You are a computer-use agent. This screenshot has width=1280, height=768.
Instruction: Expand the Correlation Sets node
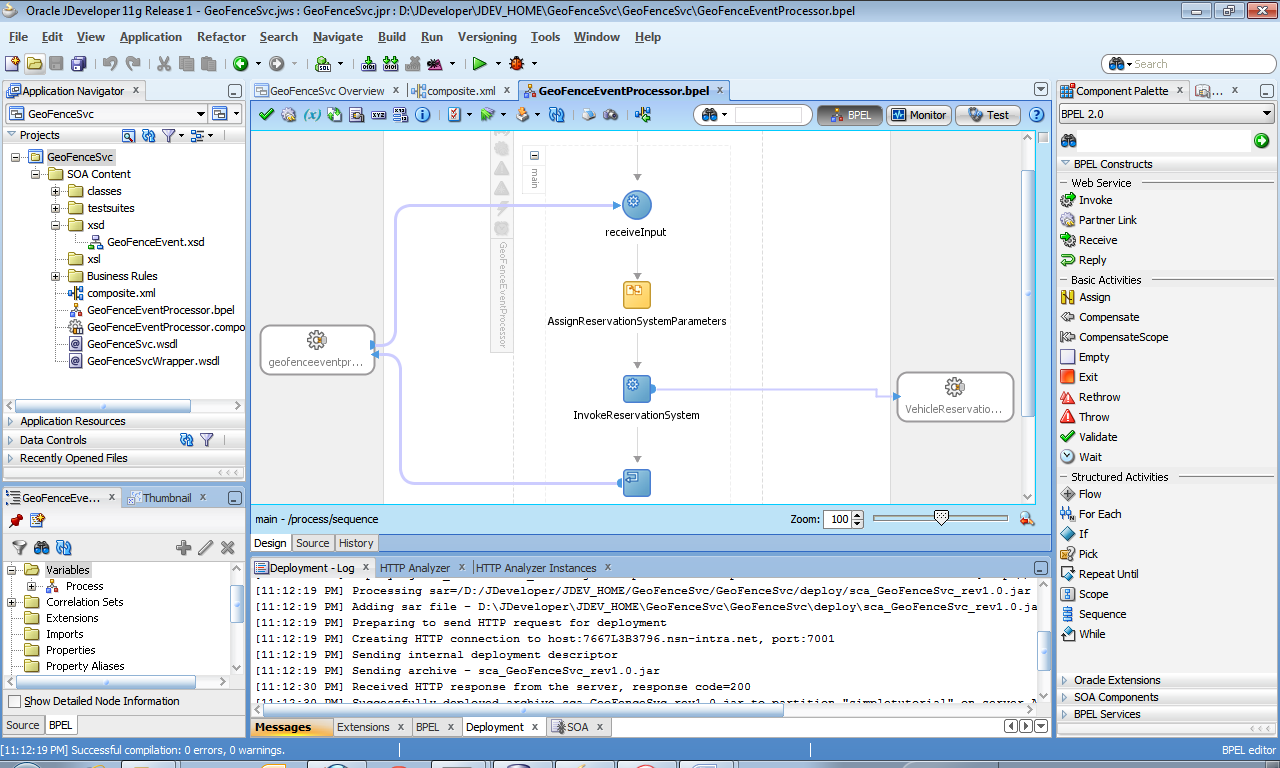[12, 602]
